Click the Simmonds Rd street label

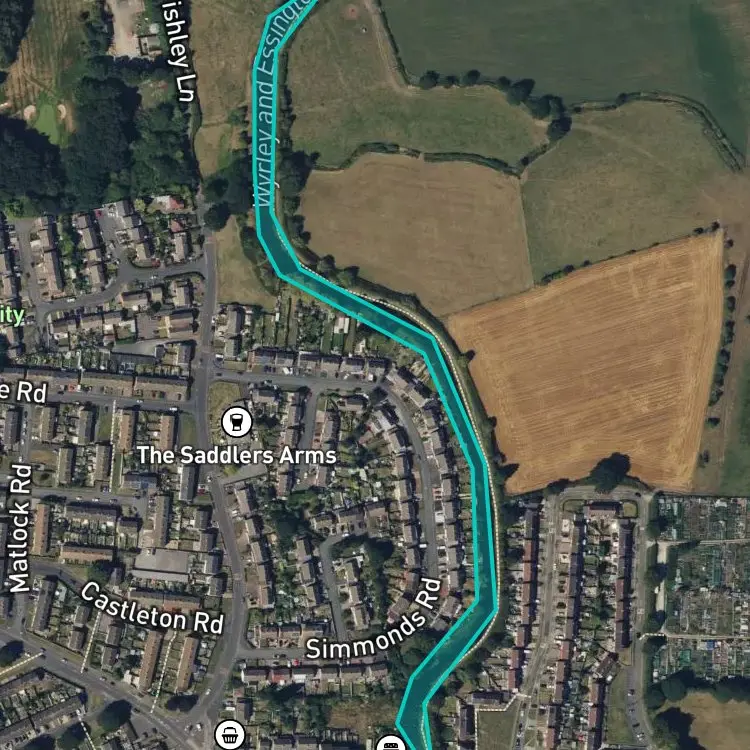(373, 619)
